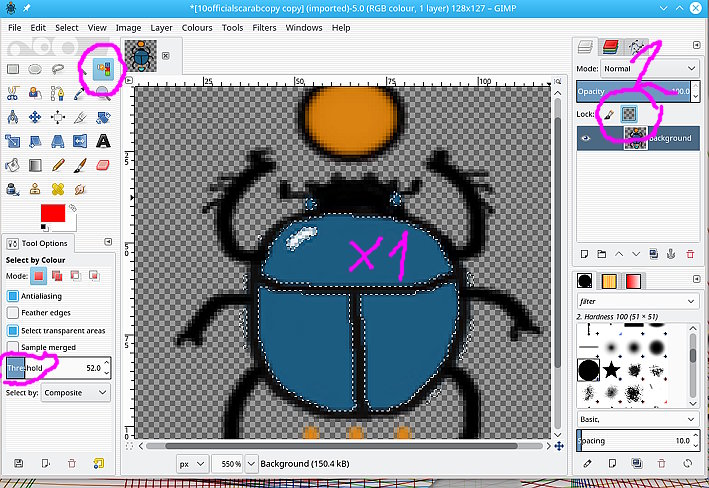Image resolution: width=709 pixels, height=488 pixels.
Task: Choose the Ellipse Select tool
Action: pyautogui.click(x=35, y=69)
